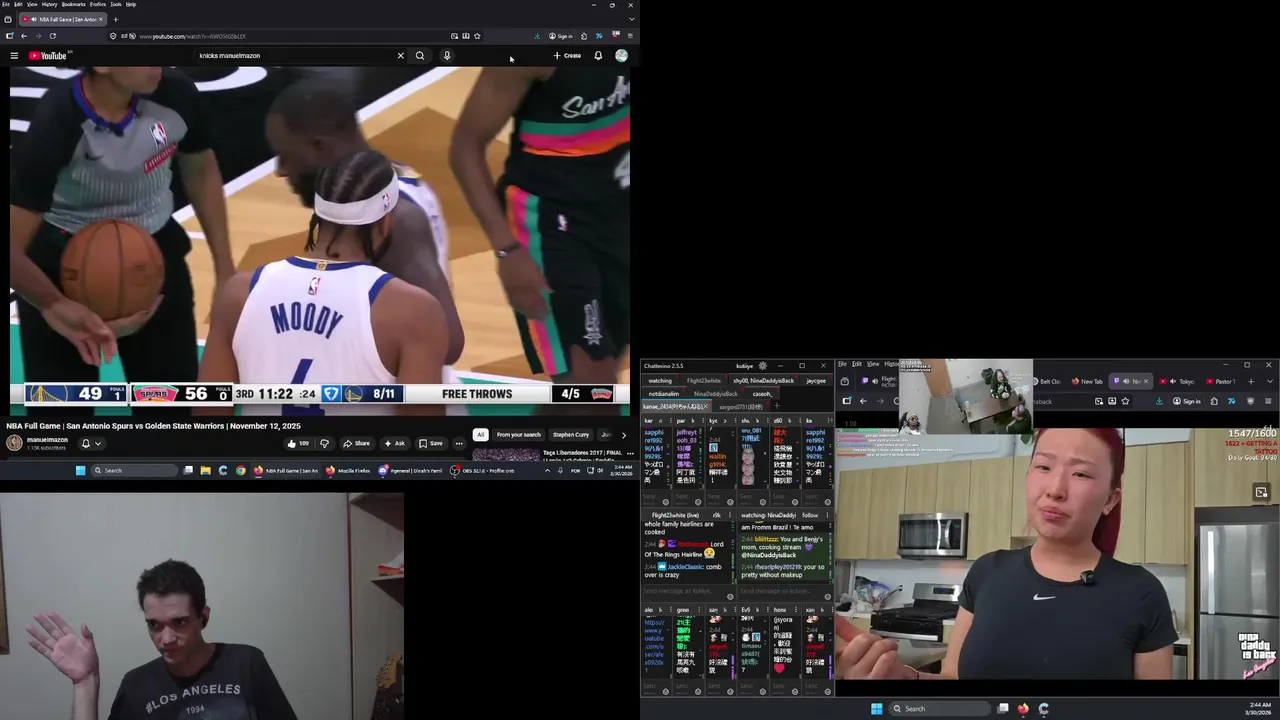This screenshot has height=720, width=1280.
Task: Open the Tools menu in left Firefox
Action: point(116,4)
